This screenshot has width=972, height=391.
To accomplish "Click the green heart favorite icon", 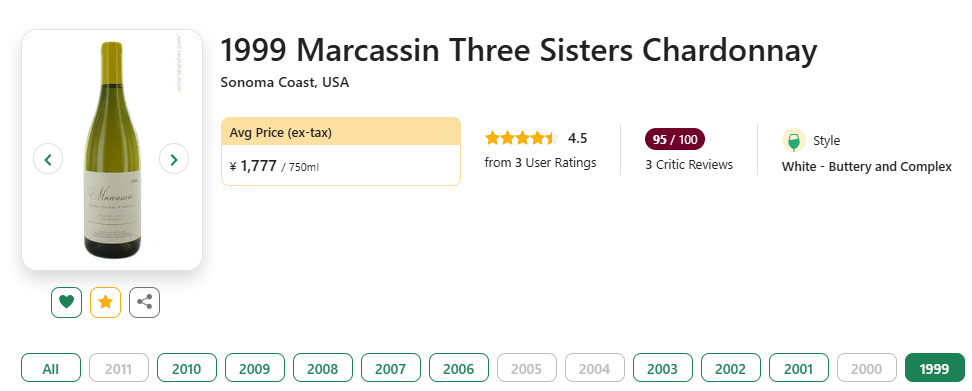I will tap(66, 302).
